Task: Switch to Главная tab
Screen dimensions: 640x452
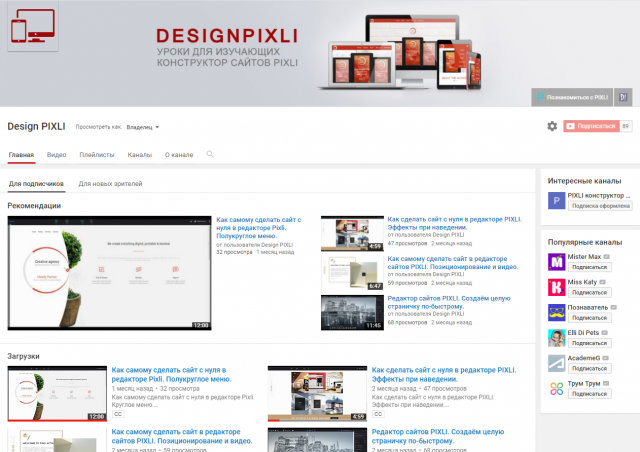Action: coord(21,155)
